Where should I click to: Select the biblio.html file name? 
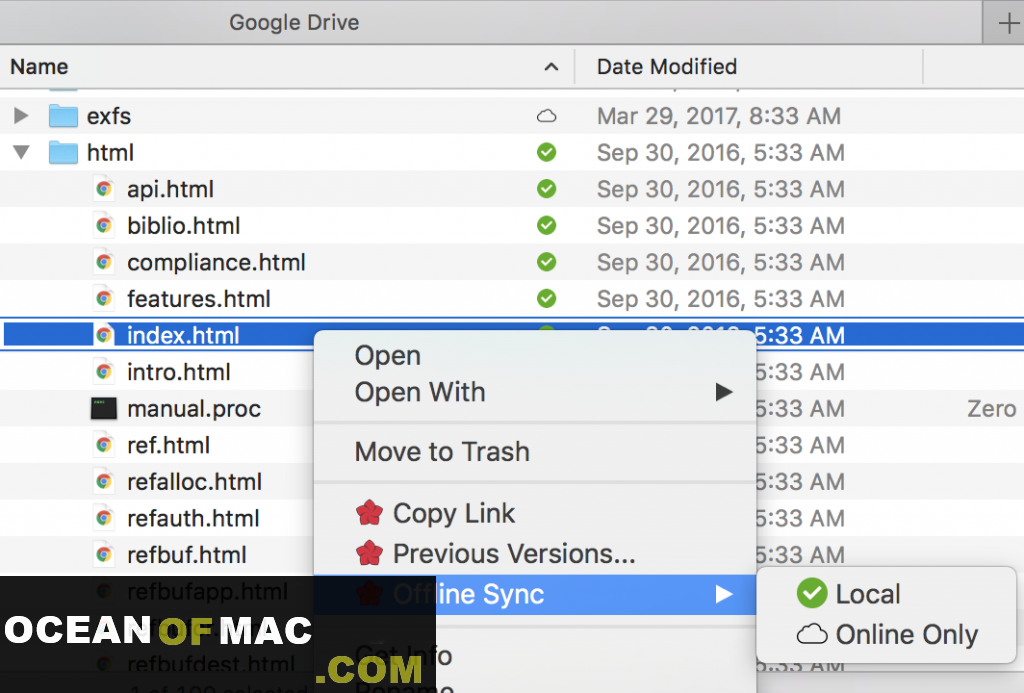(184, 226)
